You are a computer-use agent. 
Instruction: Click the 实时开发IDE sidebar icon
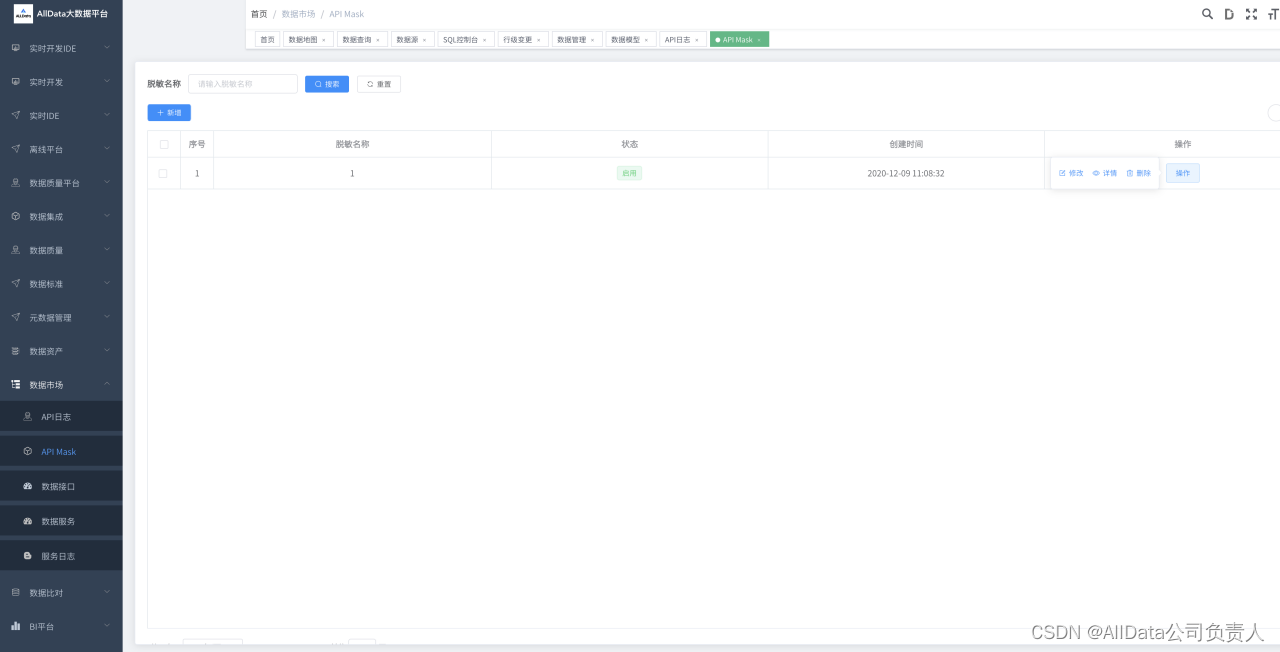coord(16,48)
